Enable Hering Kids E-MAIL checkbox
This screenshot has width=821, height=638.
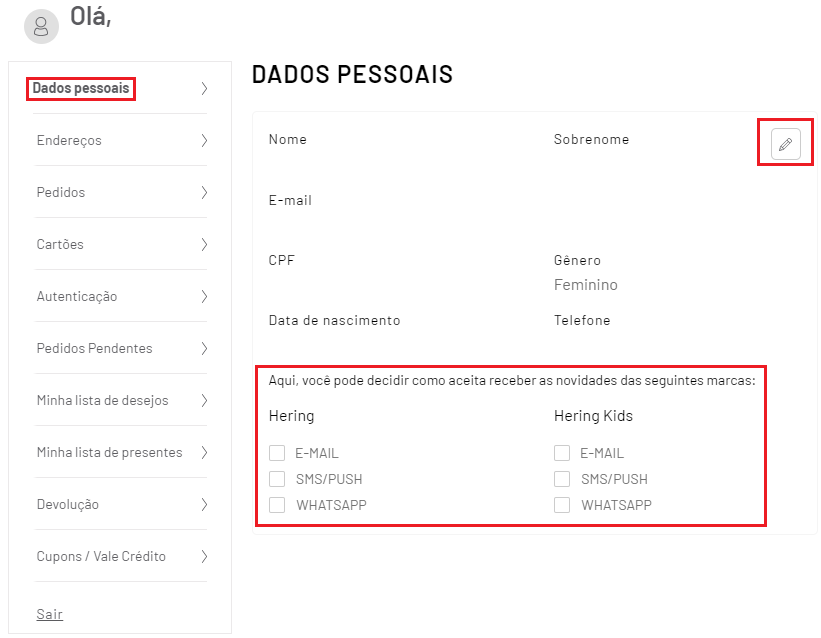[562, 453]
